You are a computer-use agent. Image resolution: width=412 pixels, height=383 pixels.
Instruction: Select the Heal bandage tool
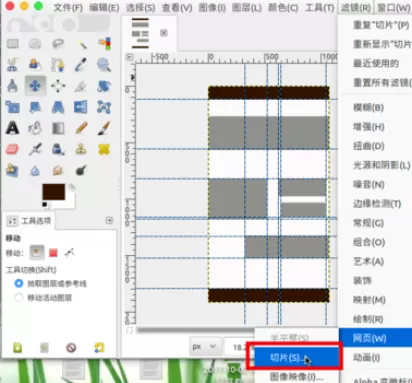tap(104, 149)
